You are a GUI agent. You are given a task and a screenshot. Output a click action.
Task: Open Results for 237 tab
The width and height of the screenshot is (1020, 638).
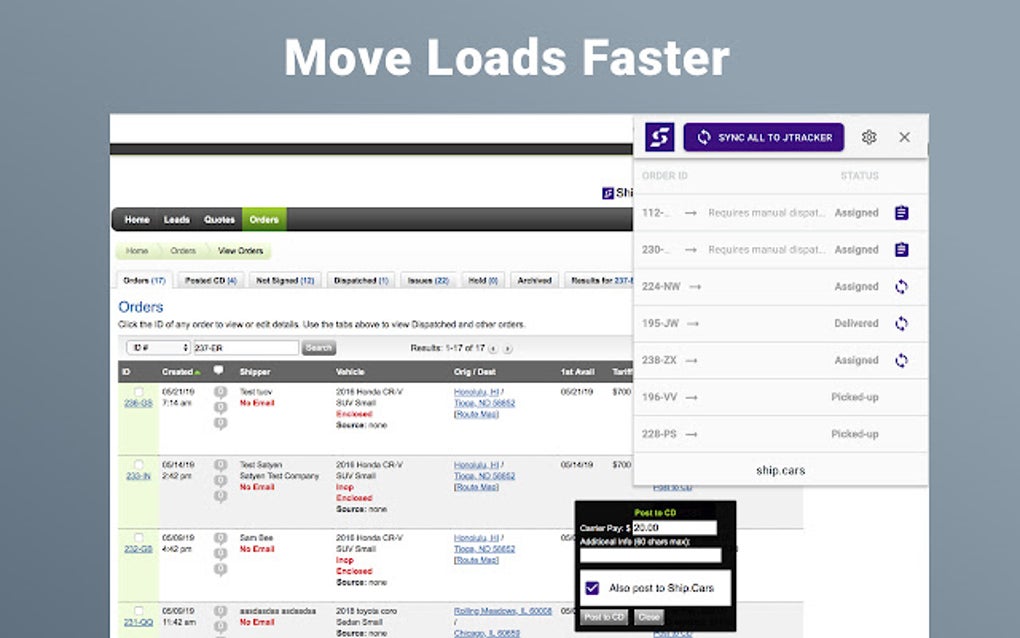pos(599,280)
